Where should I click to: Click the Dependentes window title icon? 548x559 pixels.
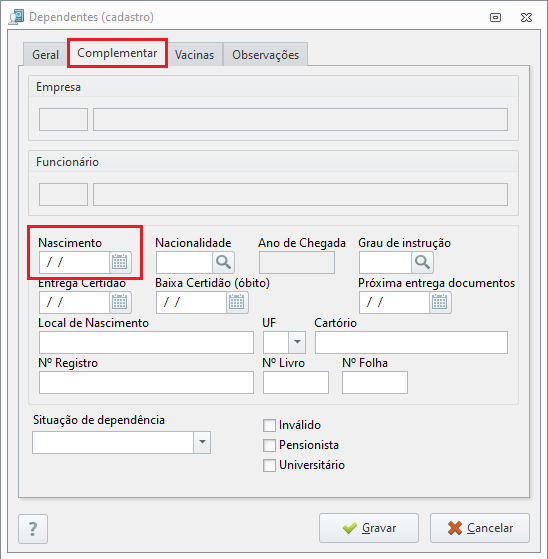point(16,17)
